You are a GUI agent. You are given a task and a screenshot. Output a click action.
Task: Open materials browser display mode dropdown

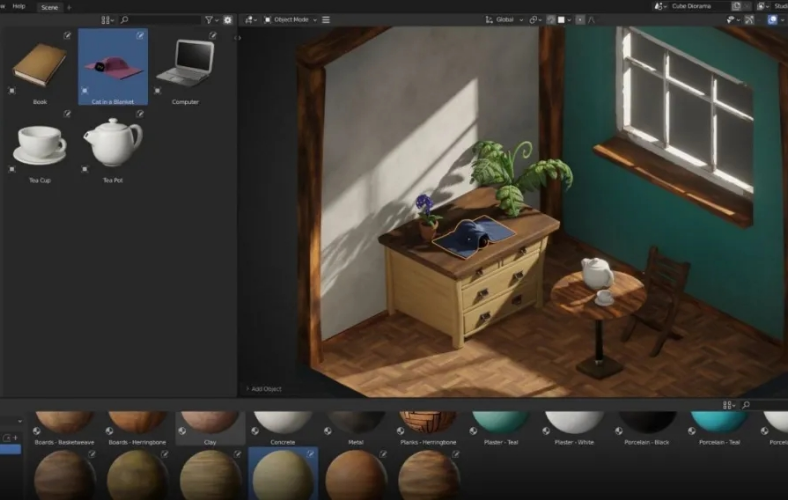coord(729,405)
